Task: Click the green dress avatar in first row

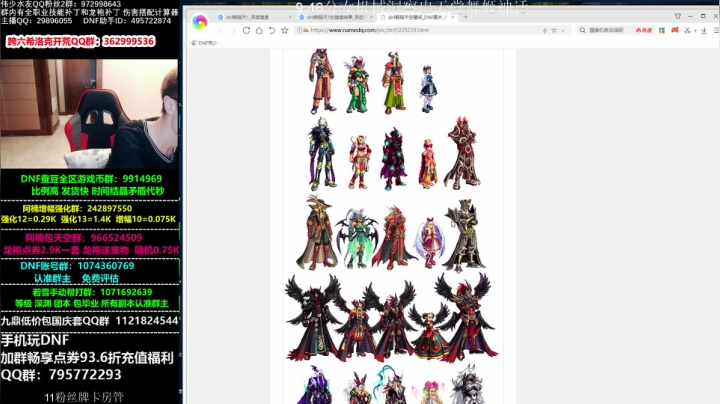Action: pos(357,84)
